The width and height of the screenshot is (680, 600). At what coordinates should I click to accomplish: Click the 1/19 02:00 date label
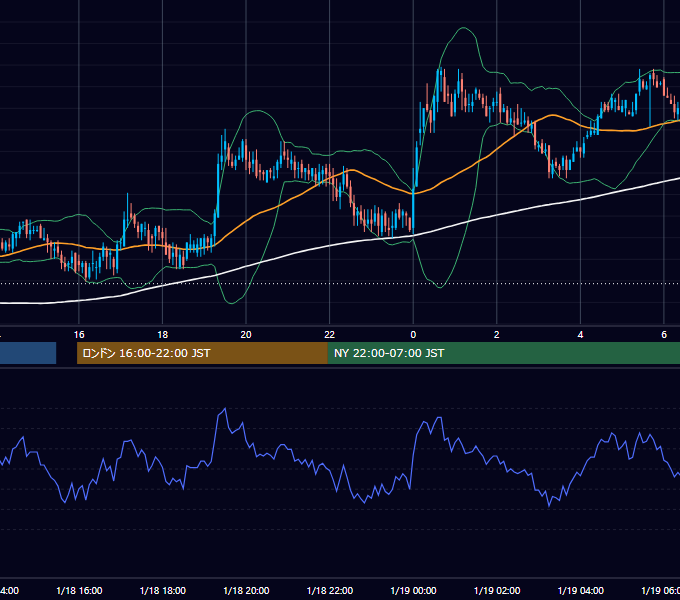point(497,590)
